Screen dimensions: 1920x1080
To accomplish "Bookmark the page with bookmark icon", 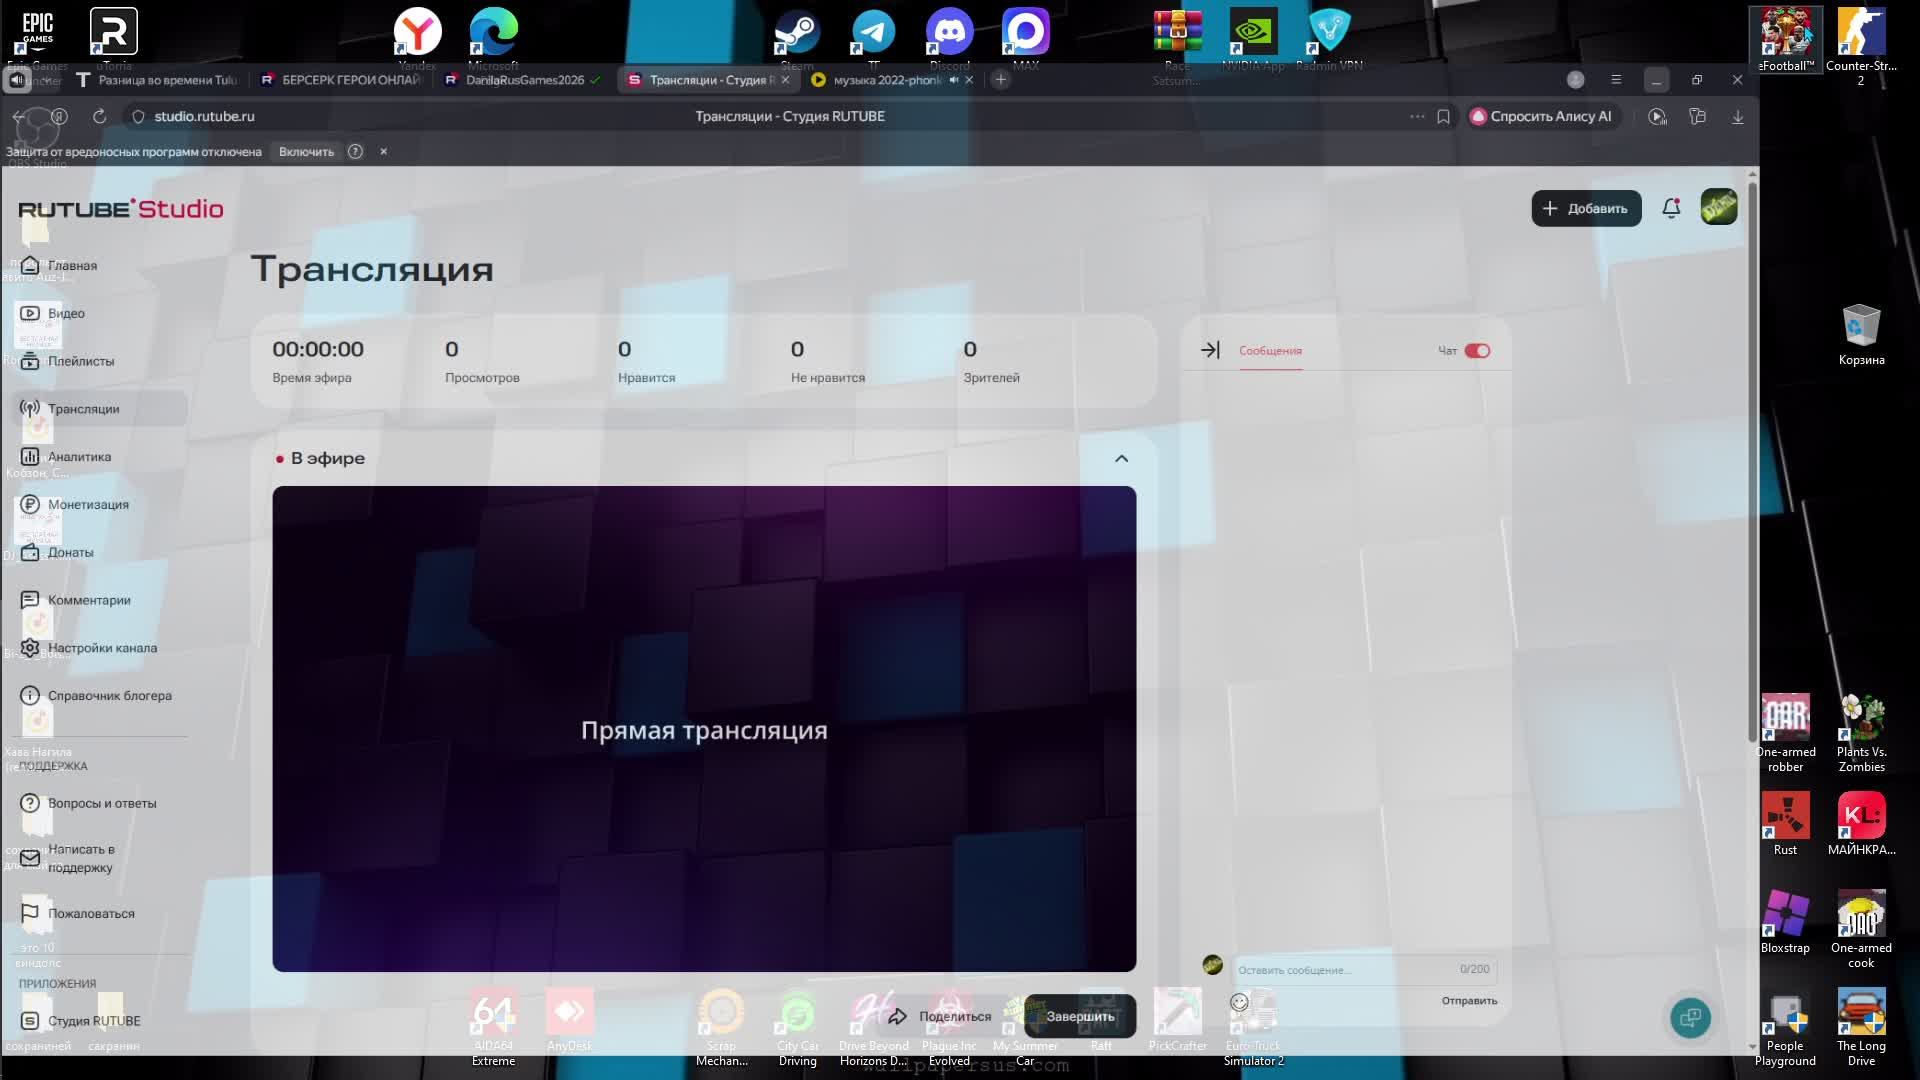I will click(1443, 116).
